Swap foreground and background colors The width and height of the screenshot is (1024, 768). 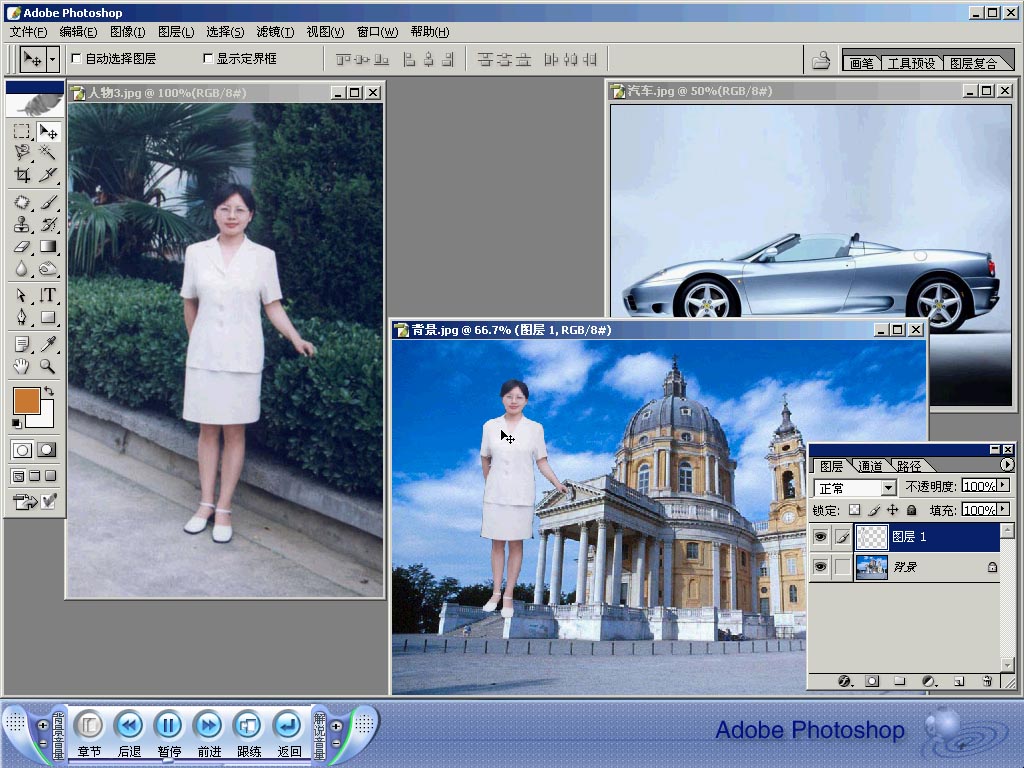[49, 391]
